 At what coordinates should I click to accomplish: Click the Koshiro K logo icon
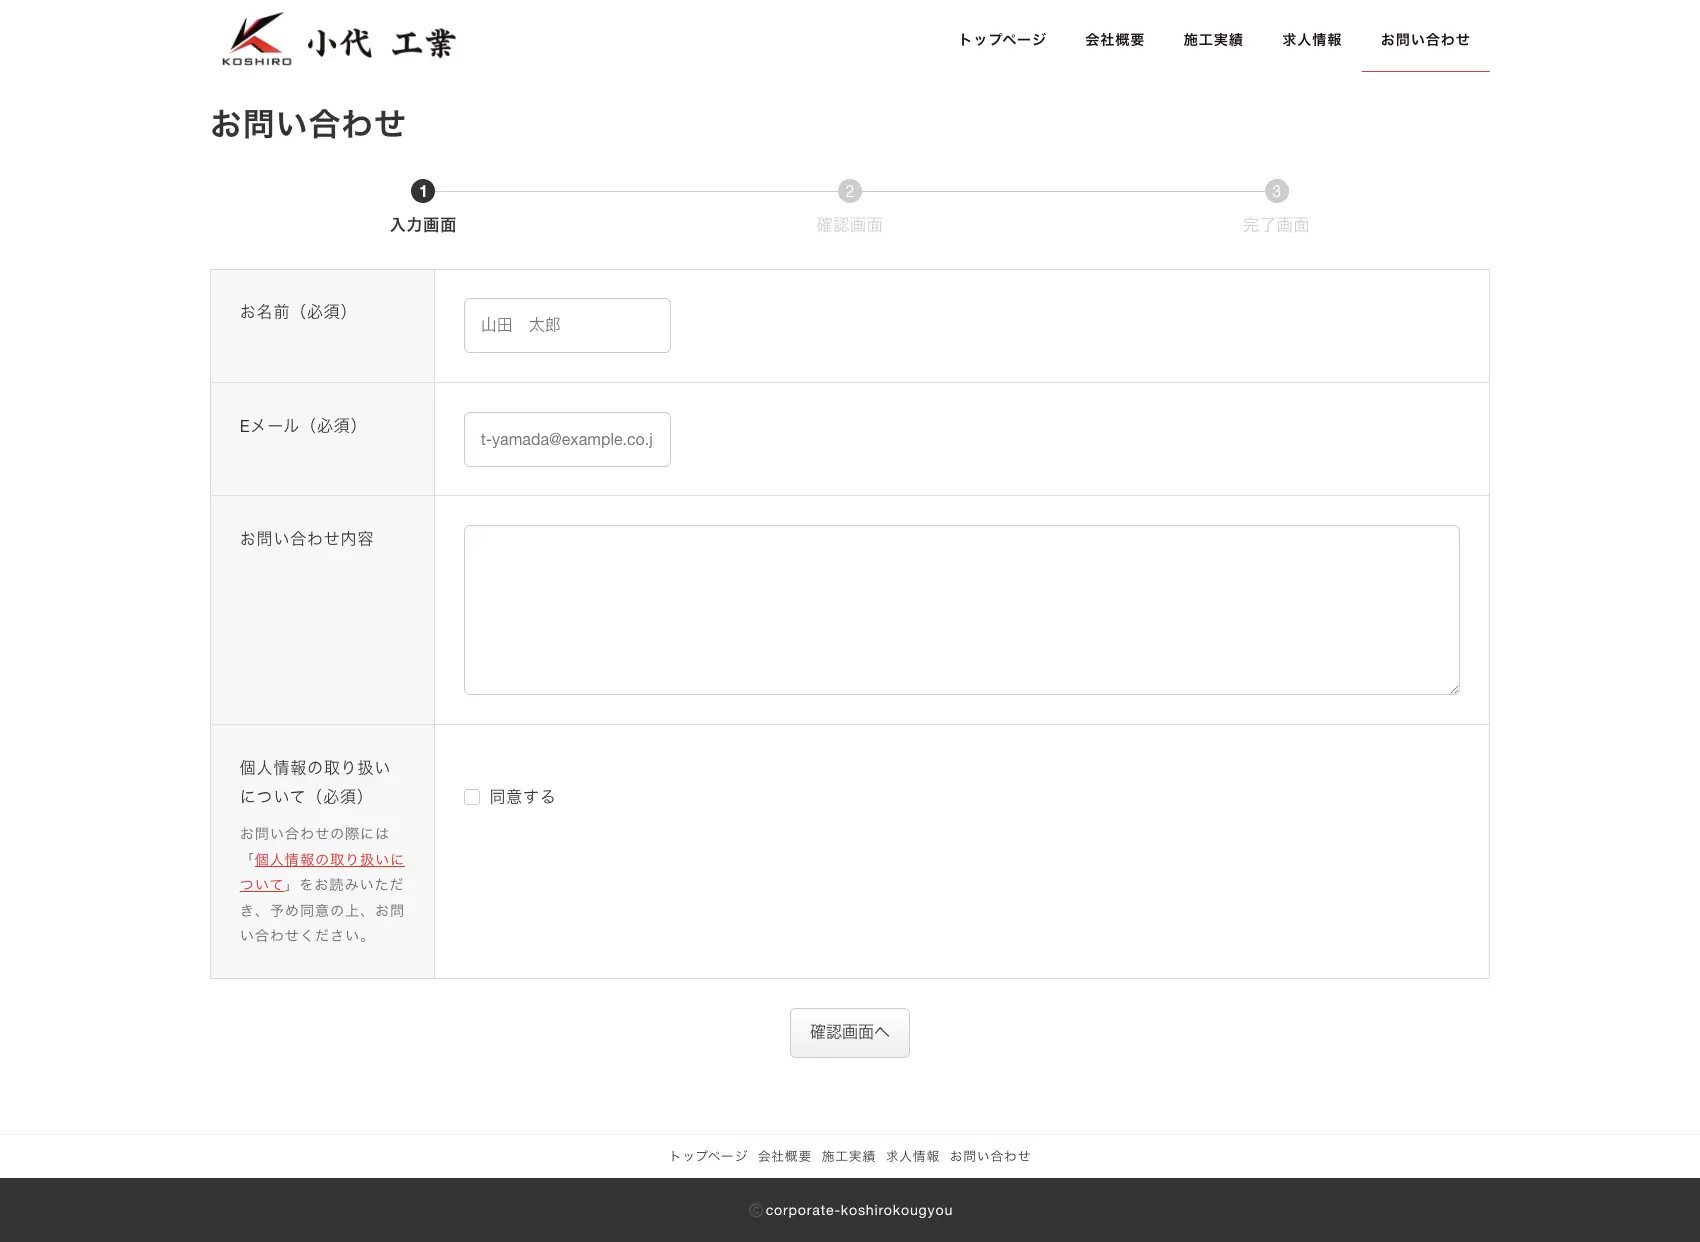pyautogui.click(x=257, y=39)
